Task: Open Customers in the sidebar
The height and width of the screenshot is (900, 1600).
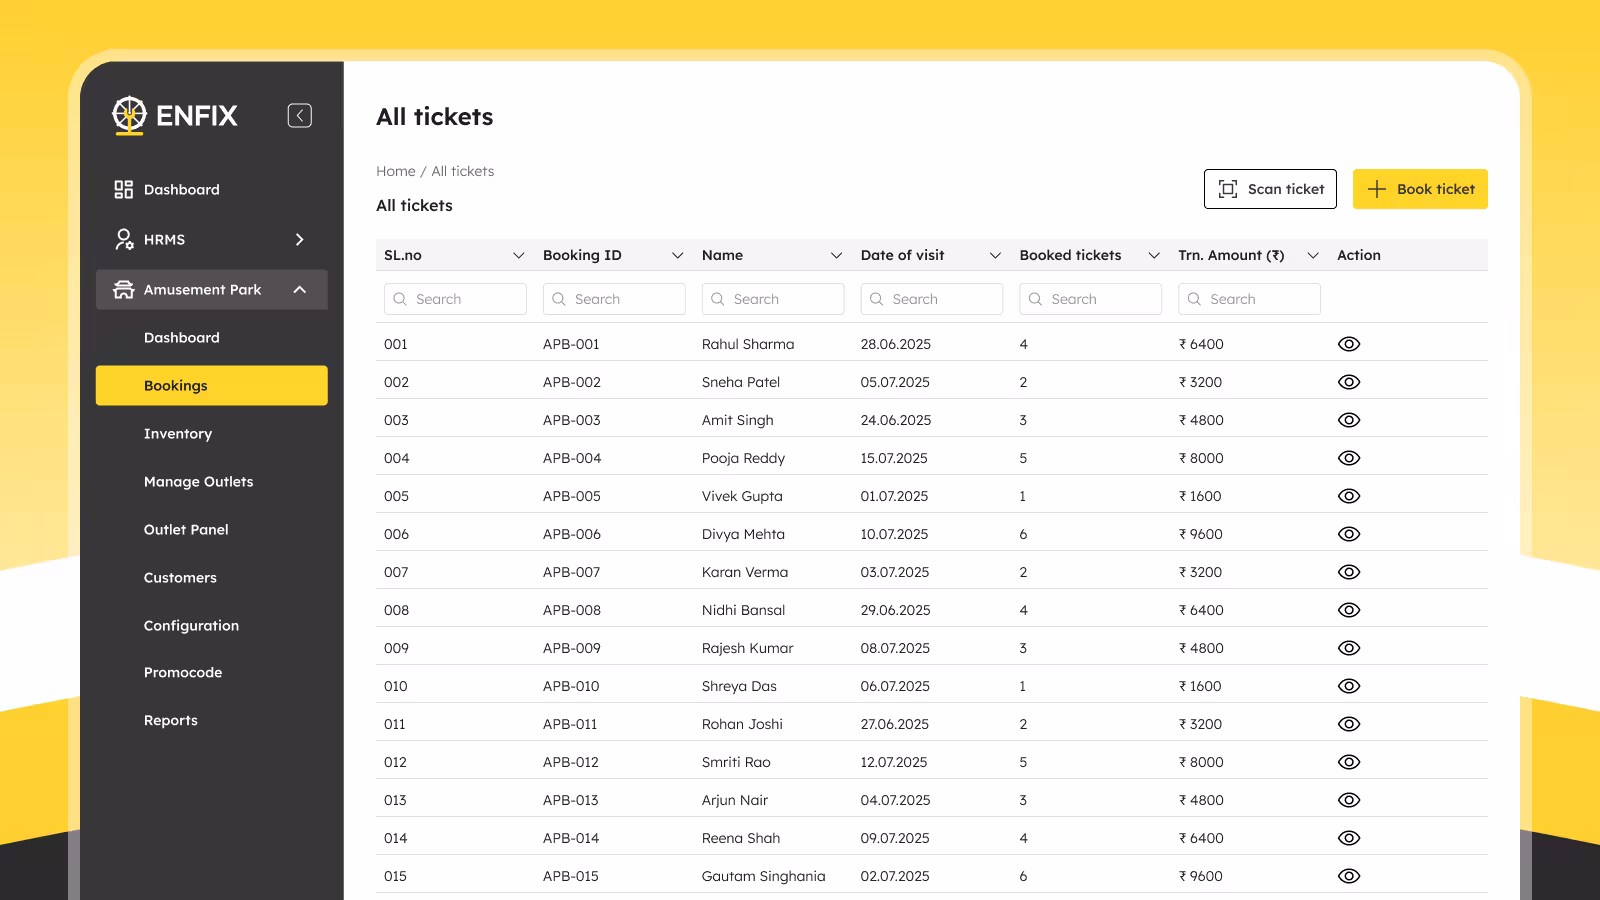Action: click(180, 577)
